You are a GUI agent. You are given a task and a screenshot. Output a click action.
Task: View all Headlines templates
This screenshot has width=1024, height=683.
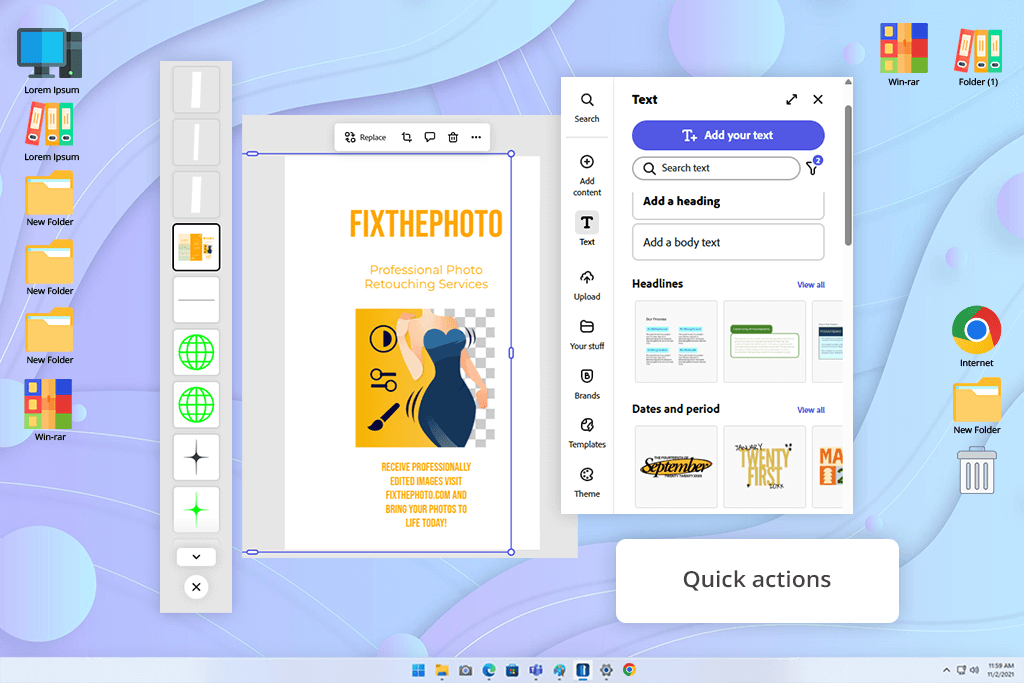pyautogui.click(x=810, y=285)
